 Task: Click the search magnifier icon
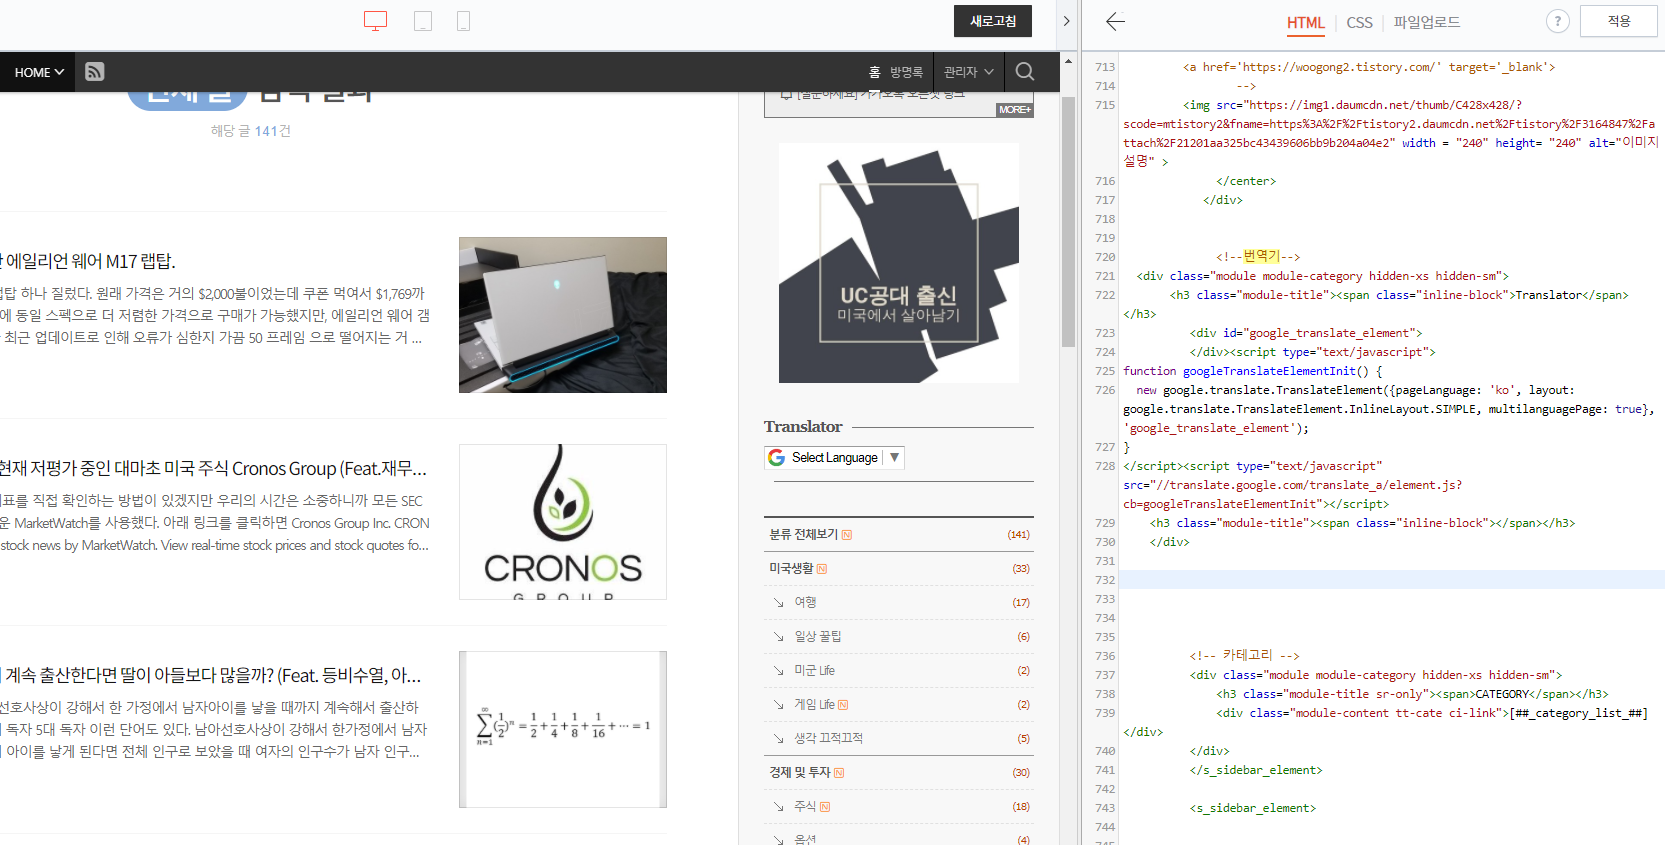pos(1025,72)
